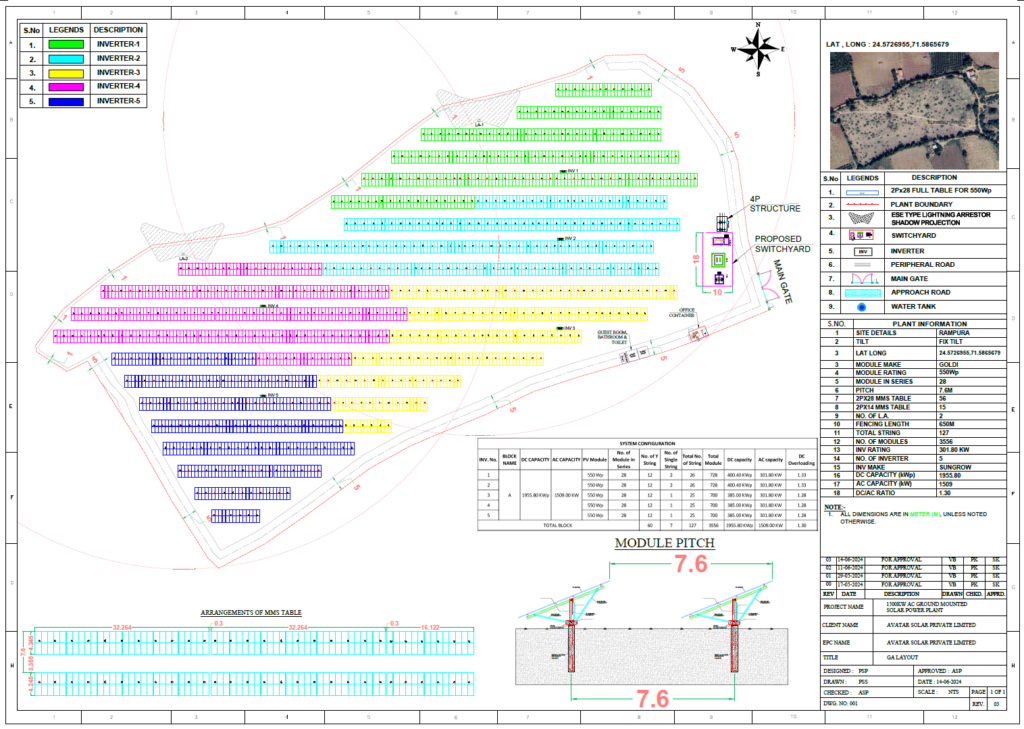
Task: Select the 2Px28 Full Table legend symbol
Action: tap(862, 192)
